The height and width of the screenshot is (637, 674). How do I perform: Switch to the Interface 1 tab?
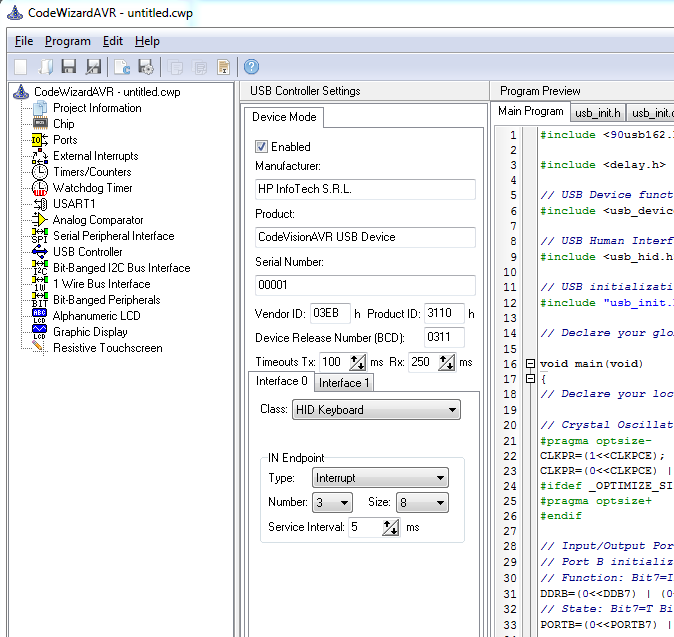coord(344,383)
